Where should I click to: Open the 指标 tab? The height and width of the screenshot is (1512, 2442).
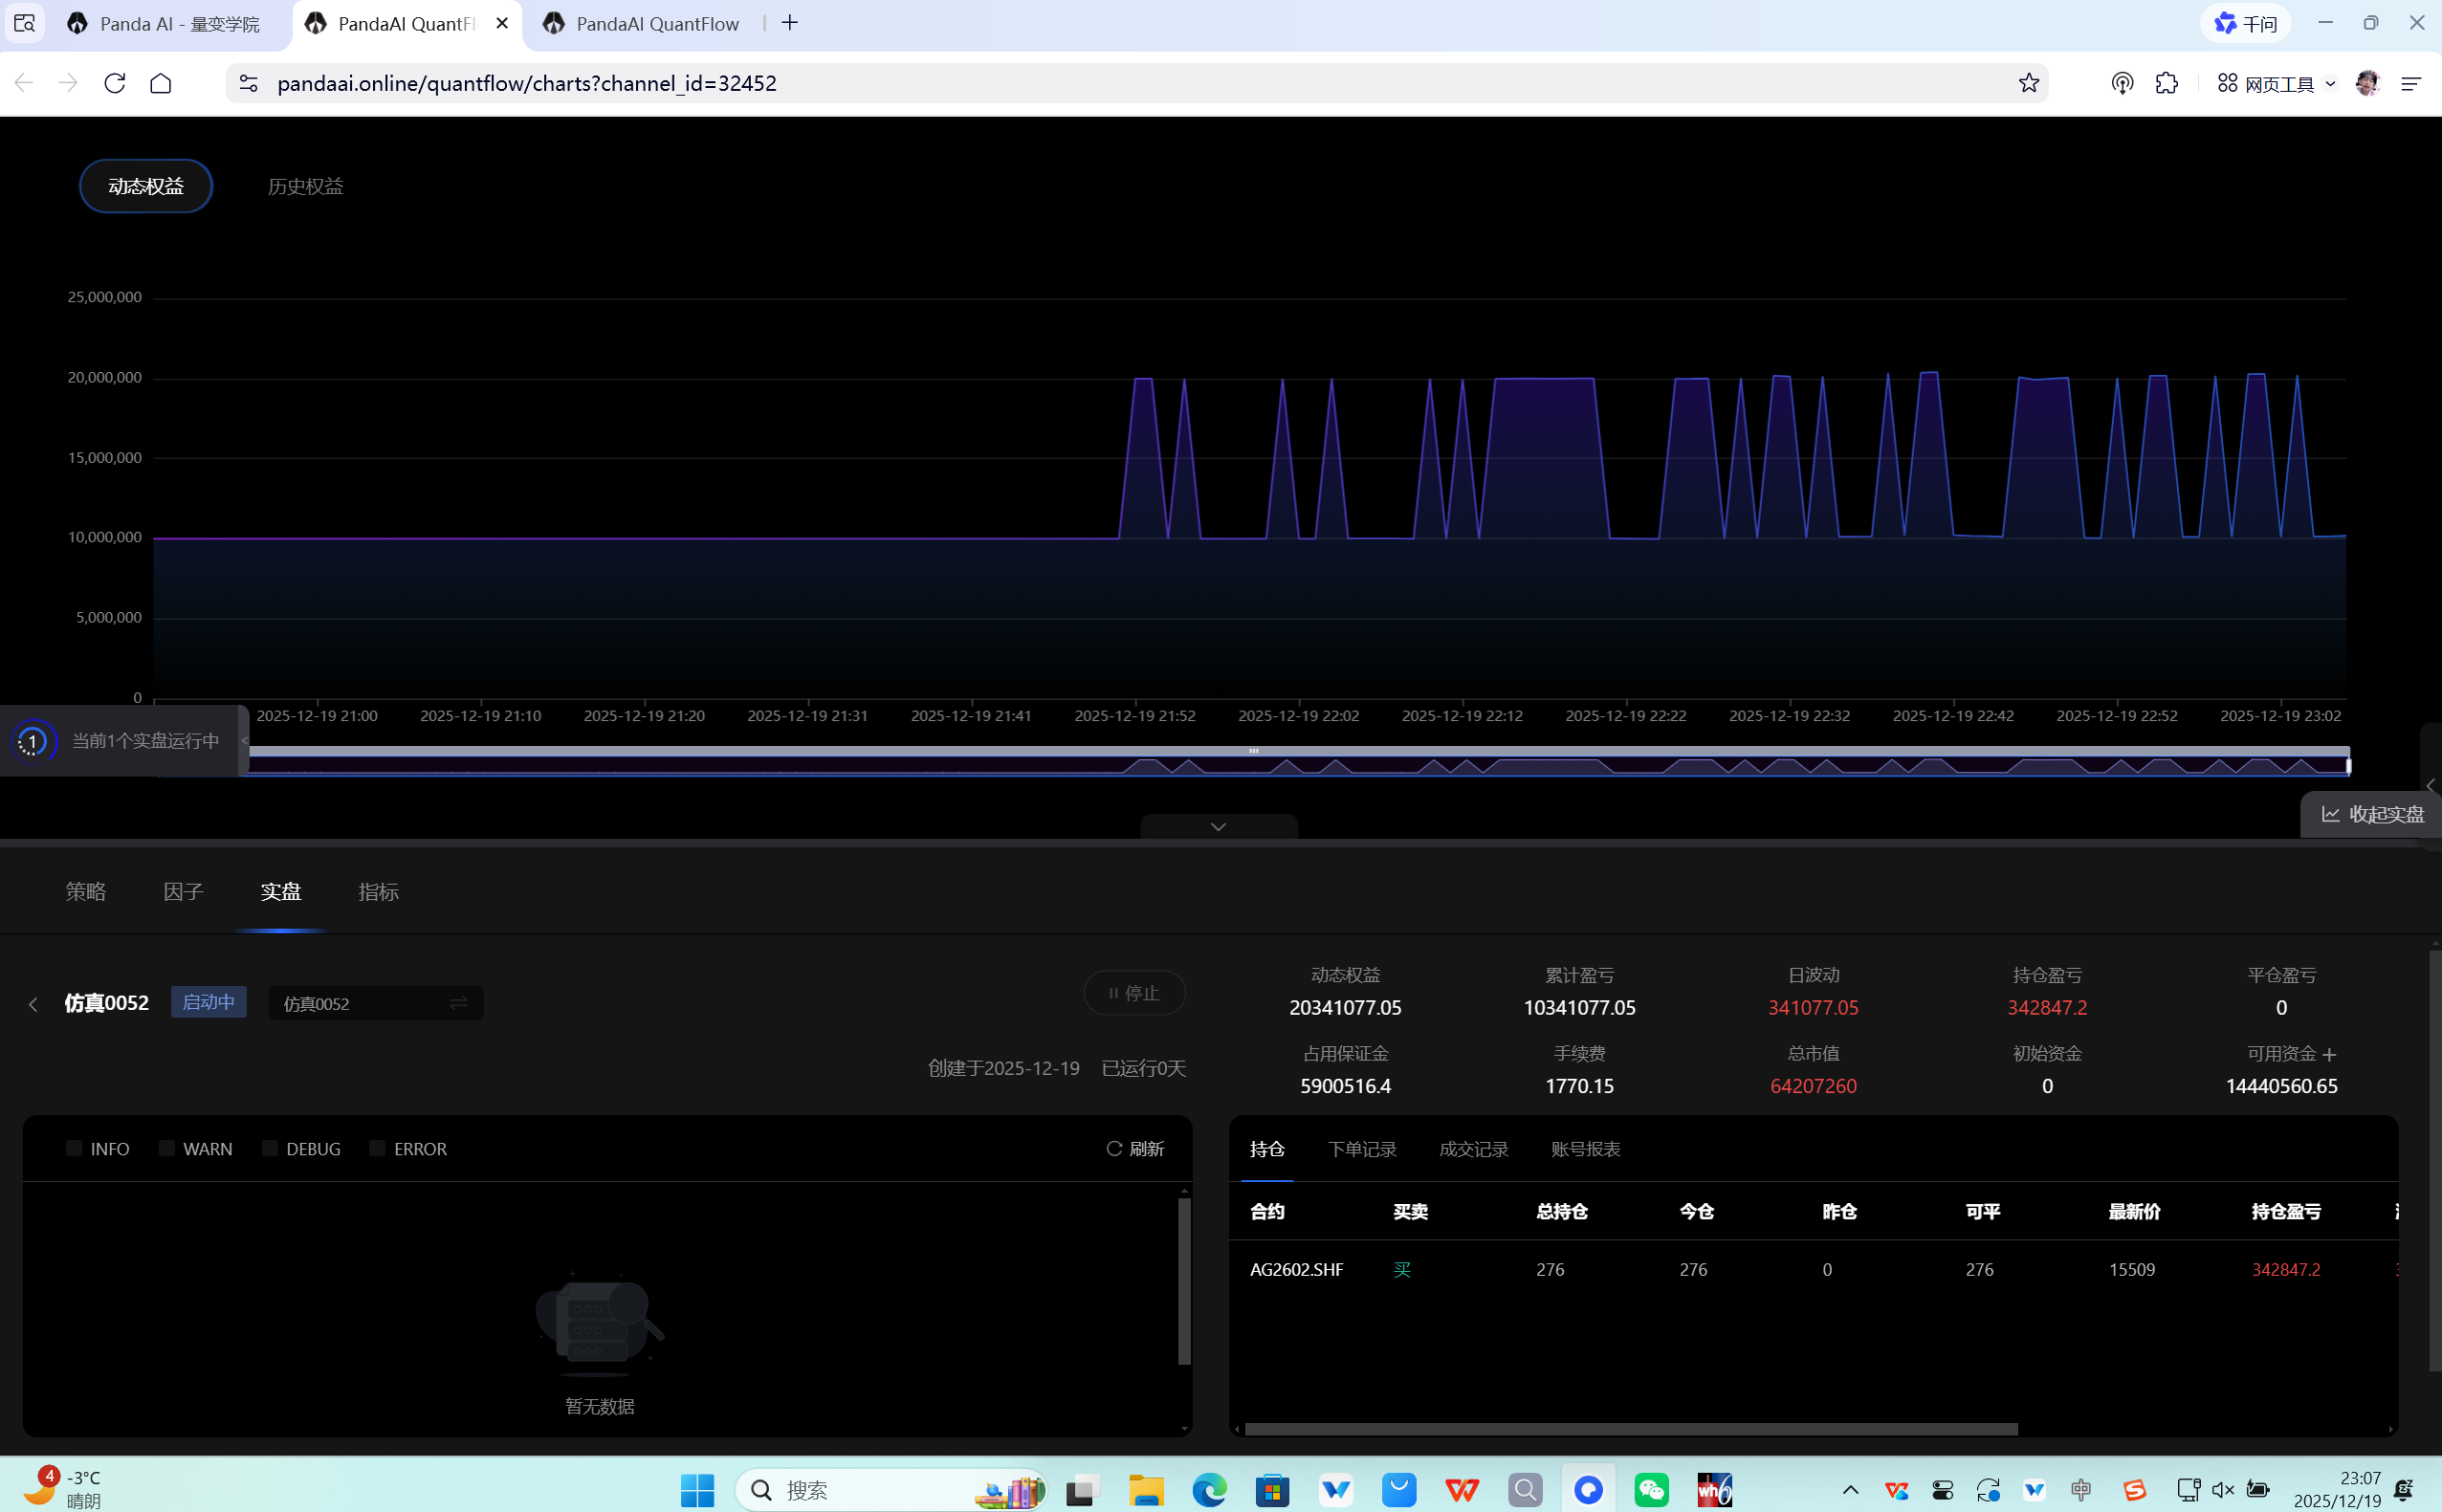(379, 891)
